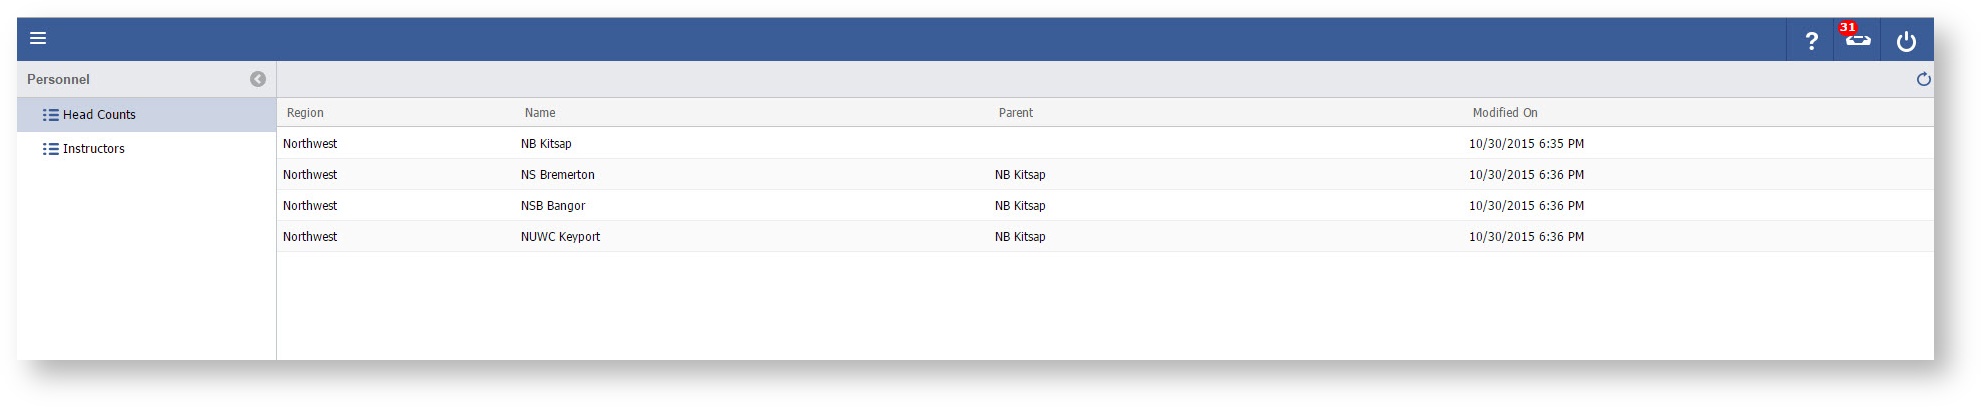The height and width of the screenshot is (408, 1982).
Task: Sort by the Region column header
Action: [305, 113]
